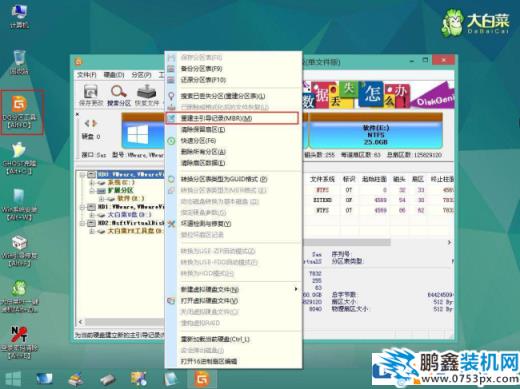Choose 清除保留扇区(E) menu entry
The height and width of the screenshot is (389, 520).
coord(233,129)
